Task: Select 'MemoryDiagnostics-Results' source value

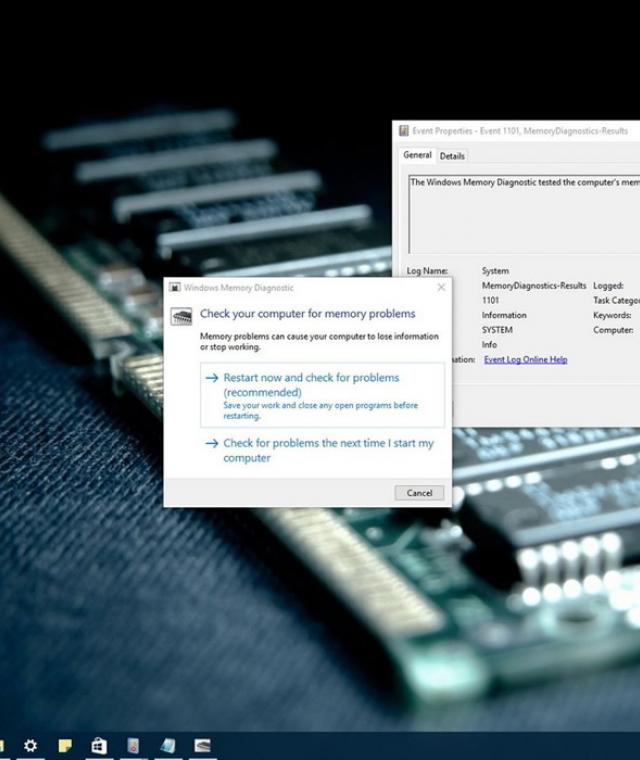Action: (x=534, y=285)
